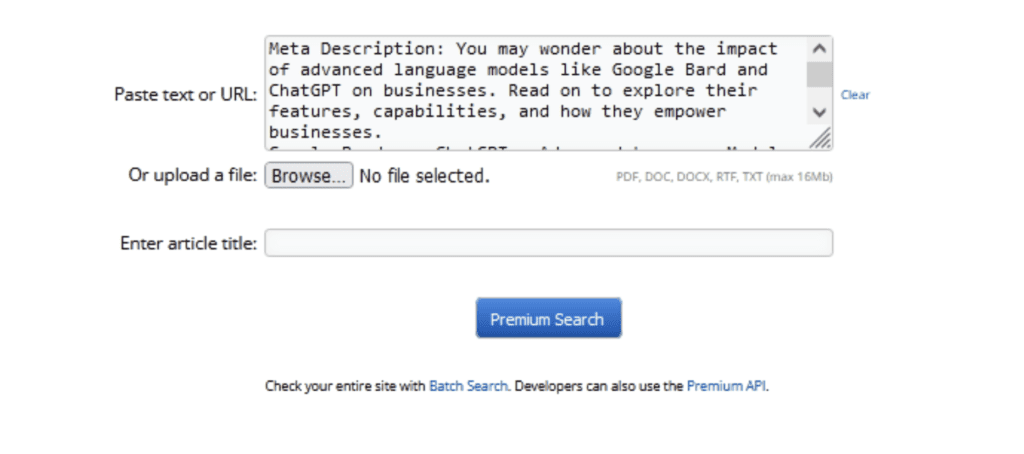This screenshot has height=454, width=1024.
Task: Click the text area resize handle corner
Action: [x=821, y=139]
